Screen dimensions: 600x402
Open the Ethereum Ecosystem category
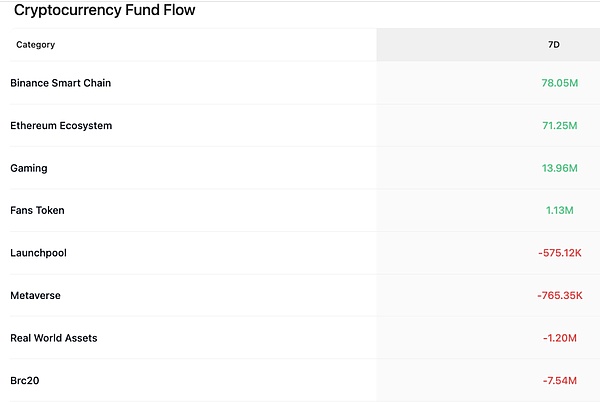pos(61,126)
